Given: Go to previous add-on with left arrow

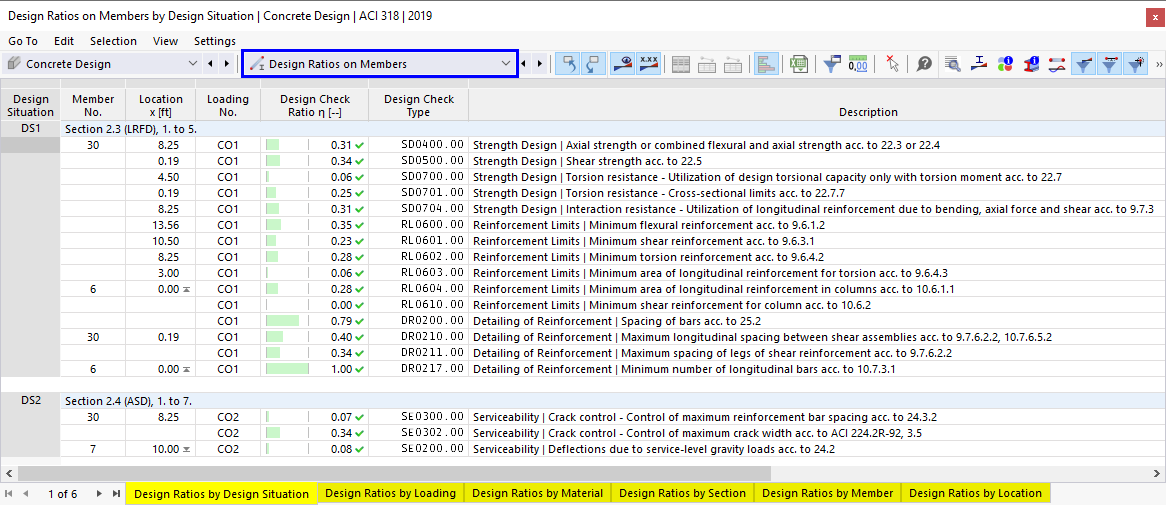Looking at the screenshot, I should [211, 64].
